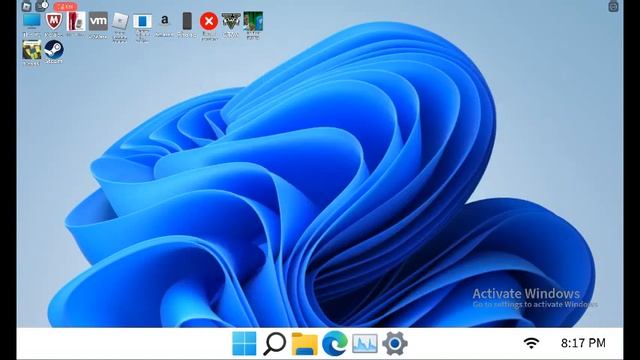Select the green game artwork desktop icon

point(253,21)
